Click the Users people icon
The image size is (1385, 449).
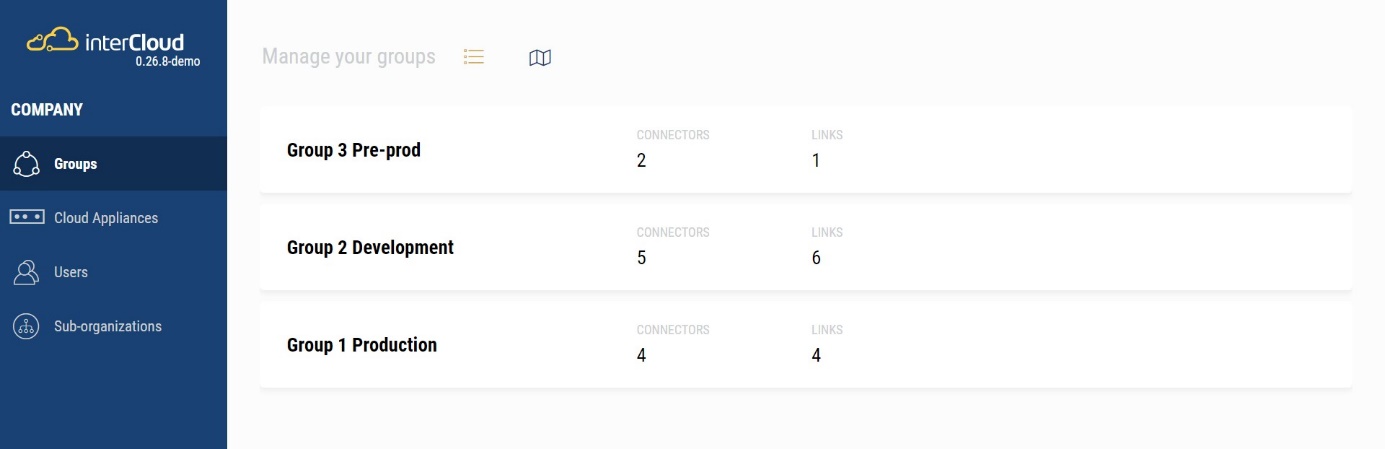click(26, 272)
